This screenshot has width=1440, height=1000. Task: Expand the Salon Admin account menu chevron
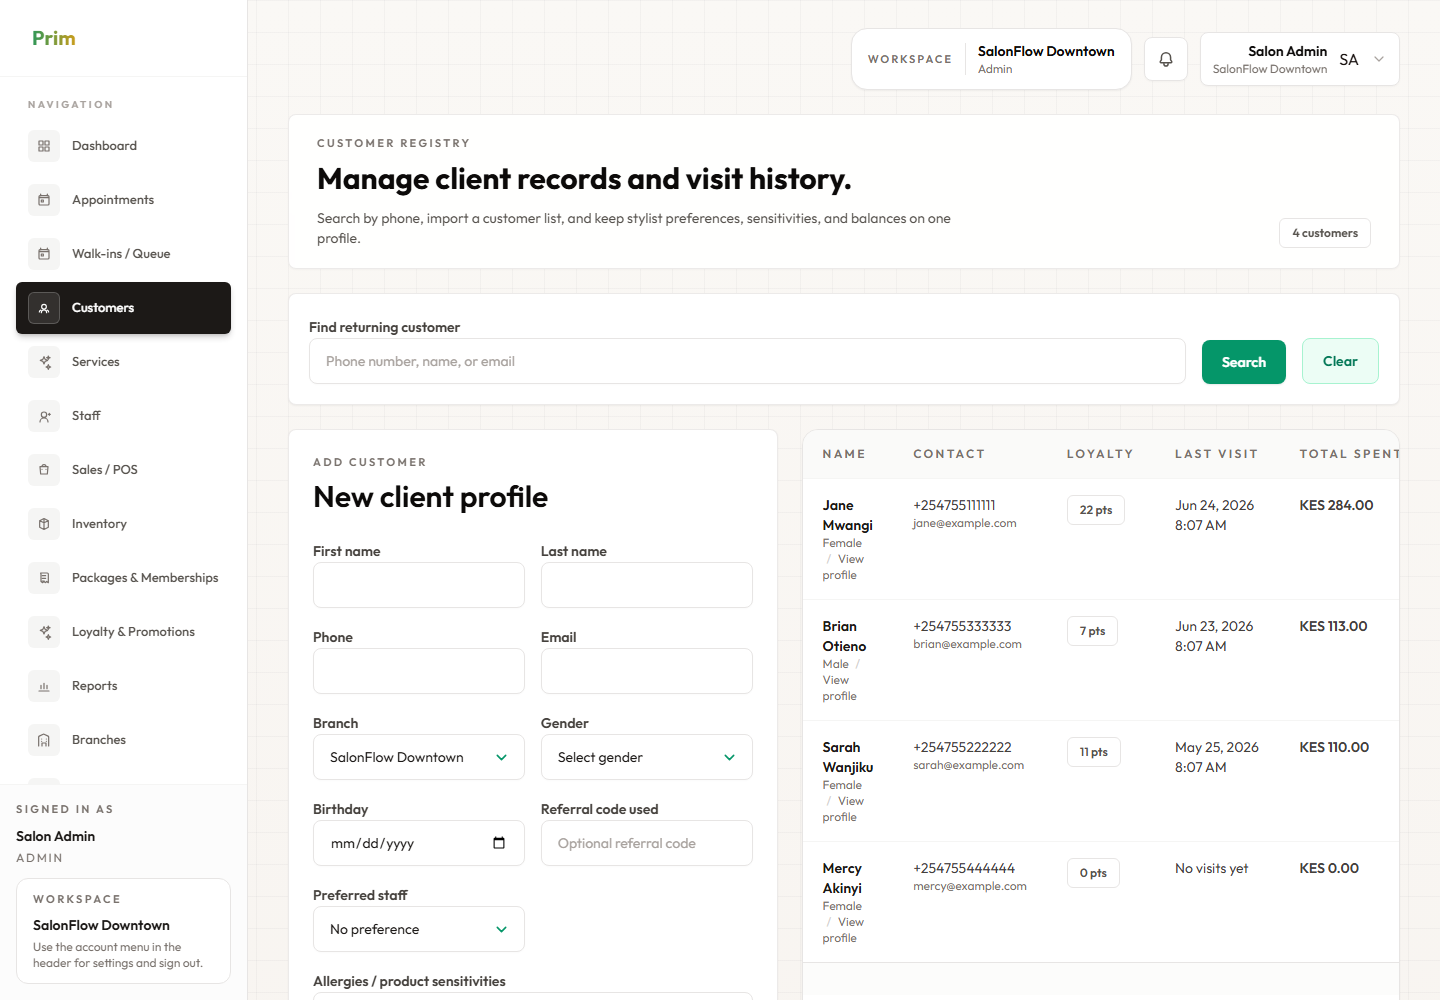(x=1379, y=59)
